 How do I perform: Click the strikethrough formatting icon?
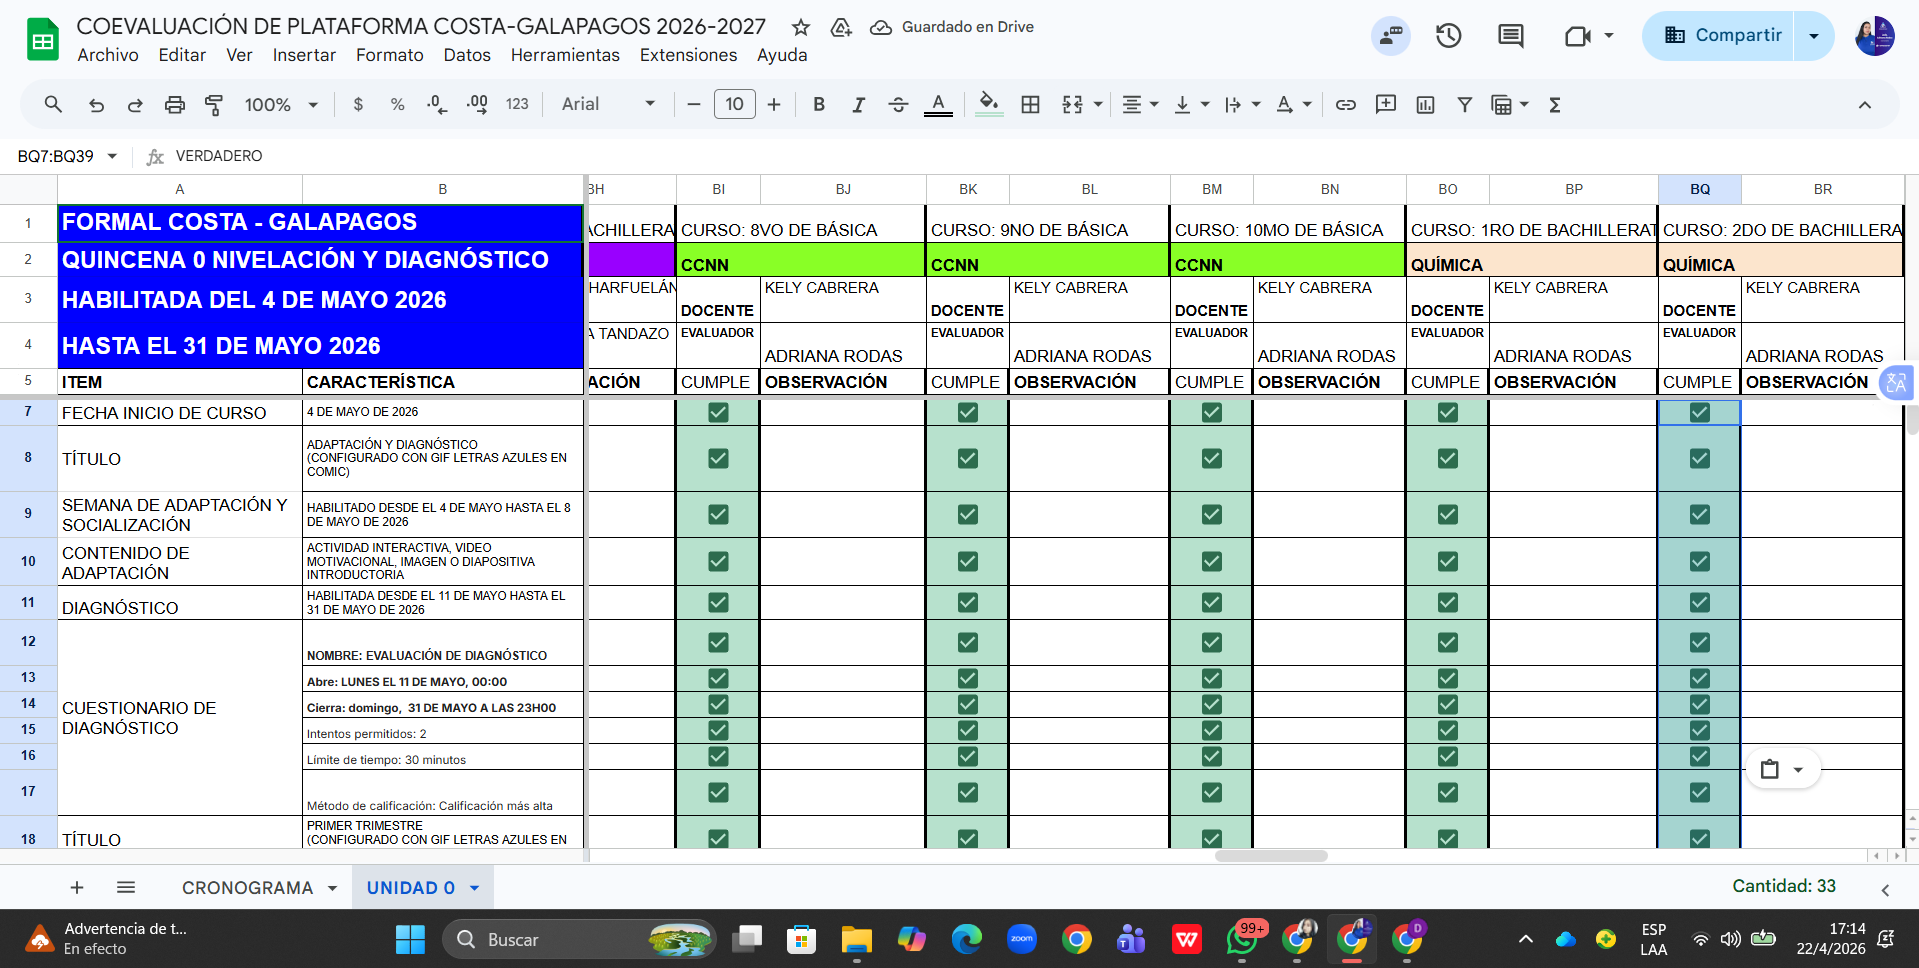(x=898, y=105)
